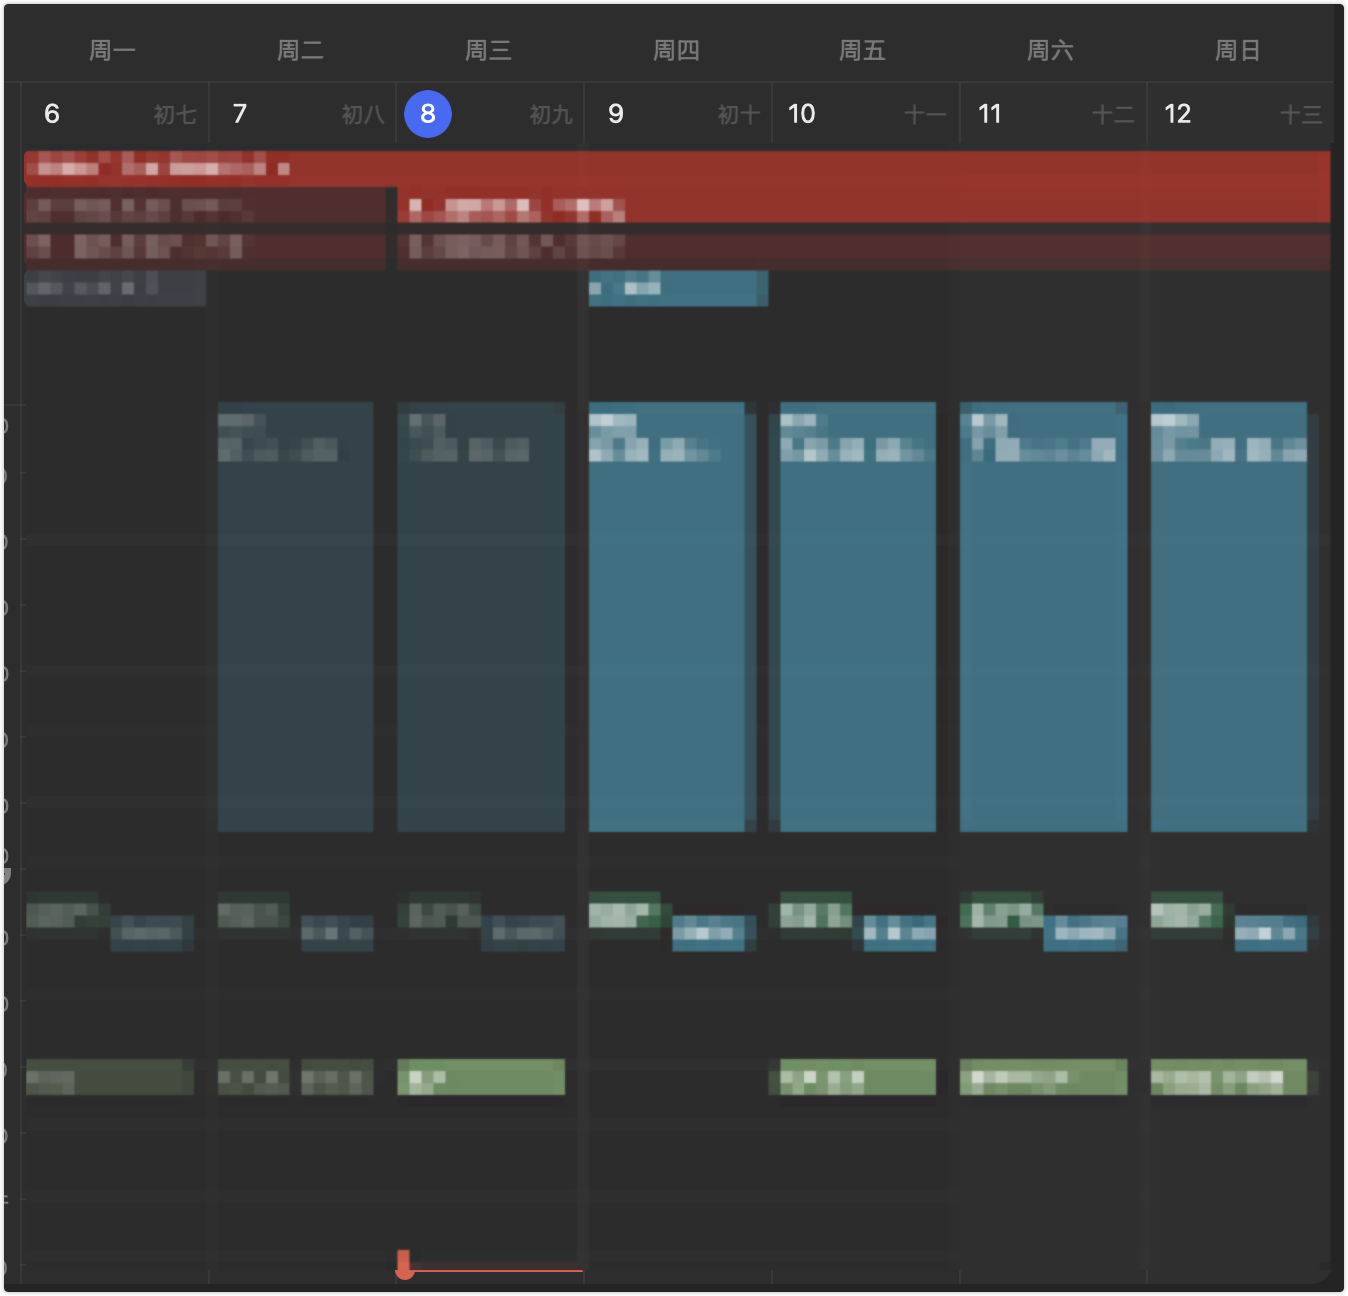Click today's highlighted date 8 circle
Image resolution: width=1348 pixels, height=1296 pixels.
(x=427, y=114)
